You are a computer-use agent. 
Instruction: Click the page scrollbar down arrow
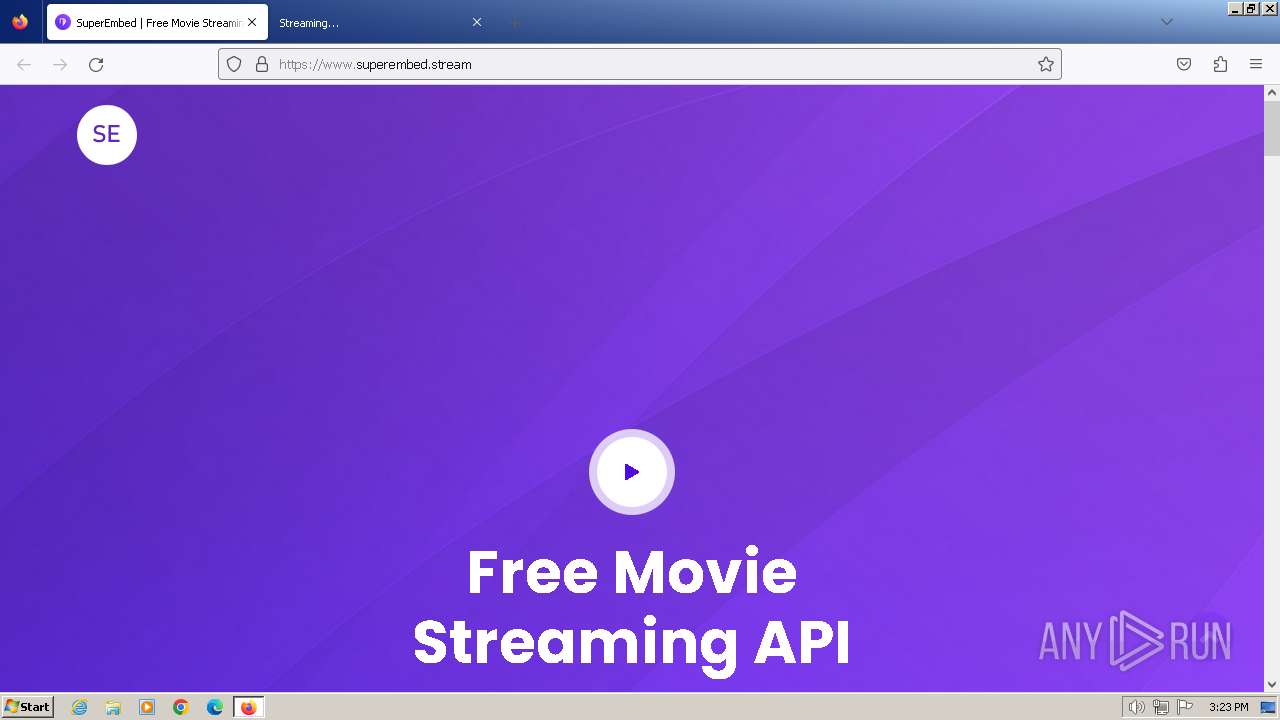coord(1272,684)
